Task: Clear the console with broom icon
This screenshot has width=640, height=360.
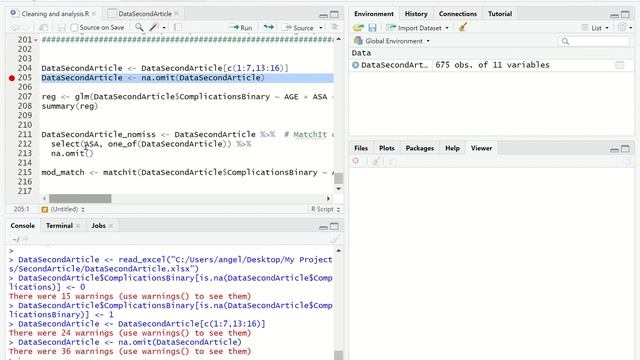Action: (335, 239)
